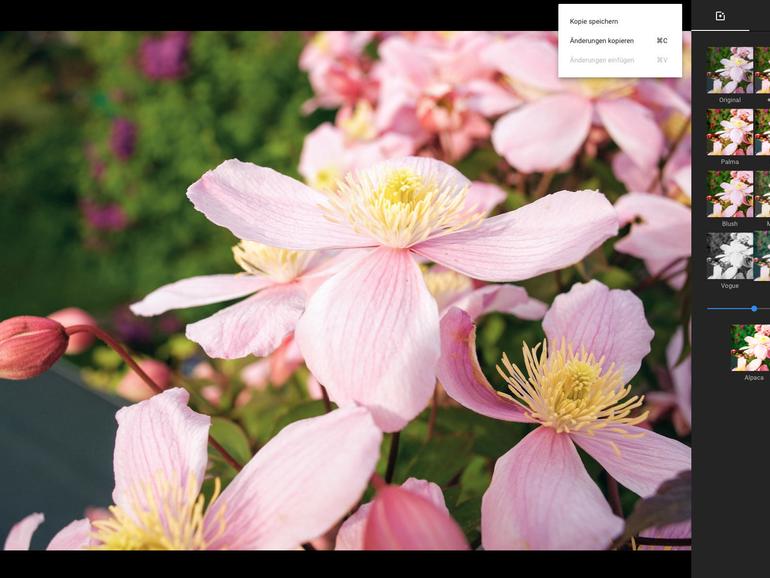Apply the black-and-white Vogue filter
This screenshot has height=578, width=770.
[x=730, y=256]
